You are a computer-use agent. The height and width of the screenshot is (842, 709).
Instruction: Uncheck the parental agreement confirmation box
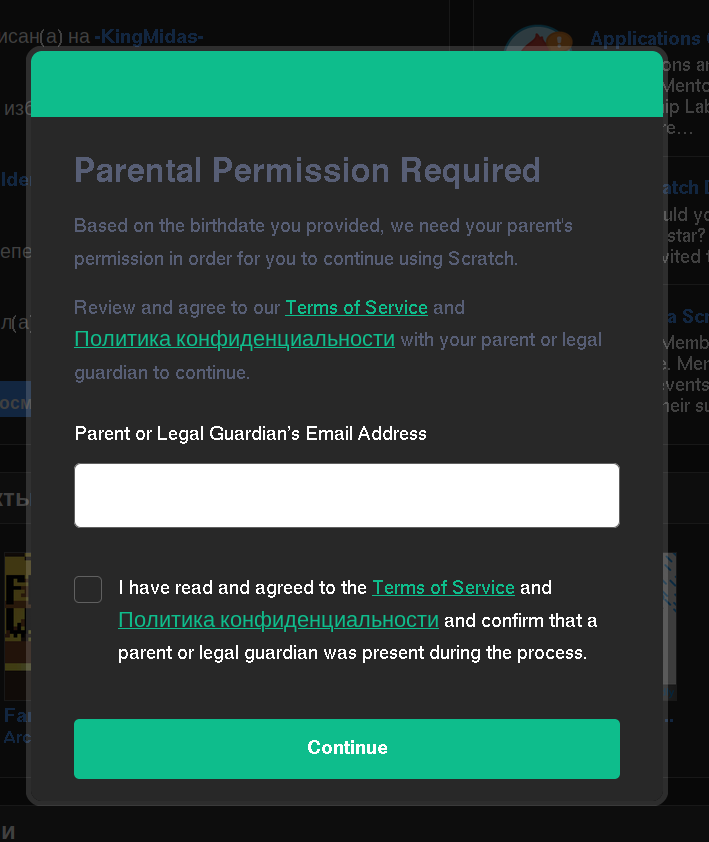click(88, 589)
